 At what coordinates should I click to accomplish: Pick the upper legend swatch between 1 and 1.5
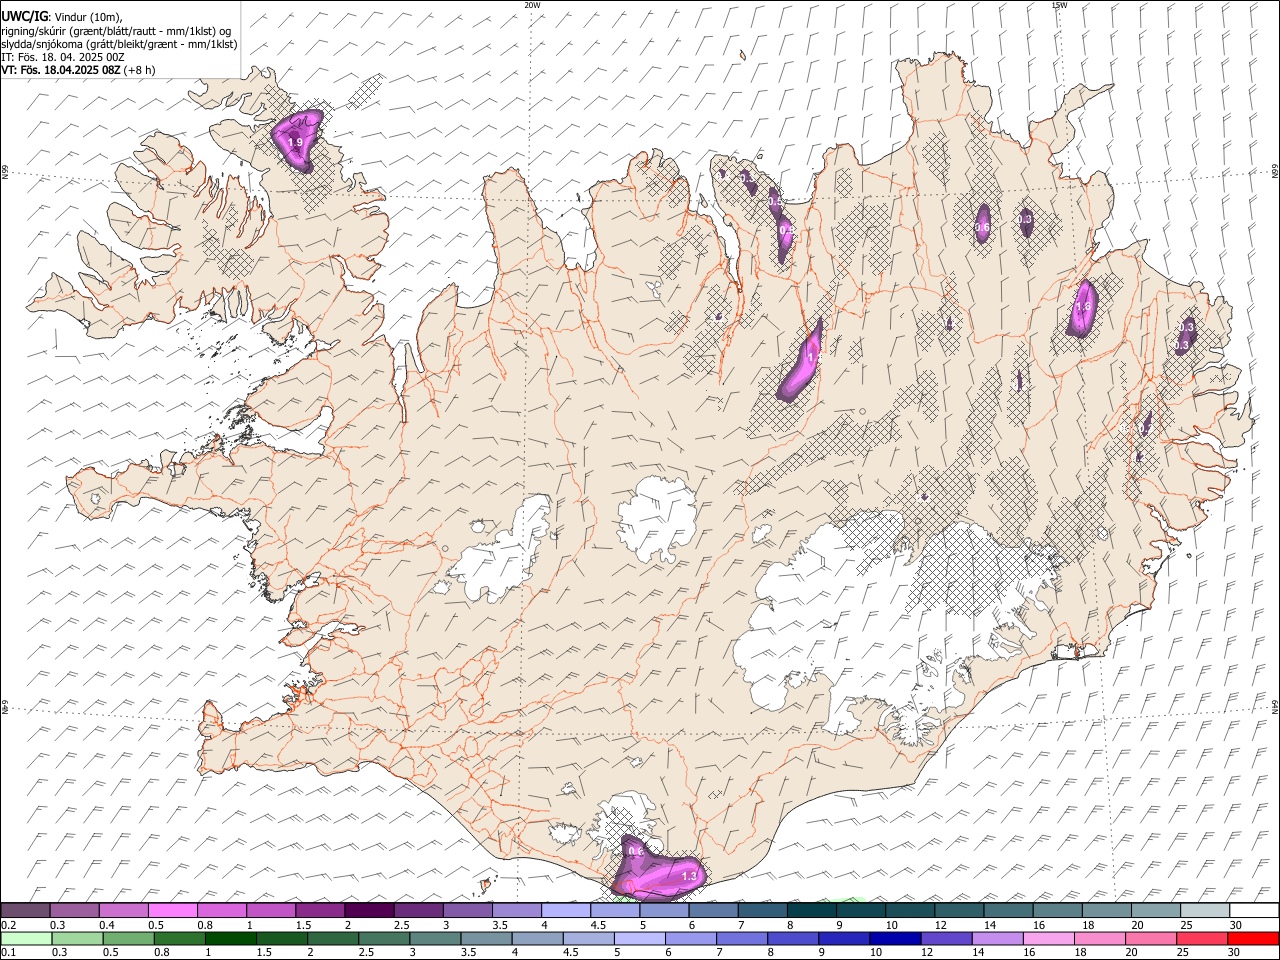271,911
